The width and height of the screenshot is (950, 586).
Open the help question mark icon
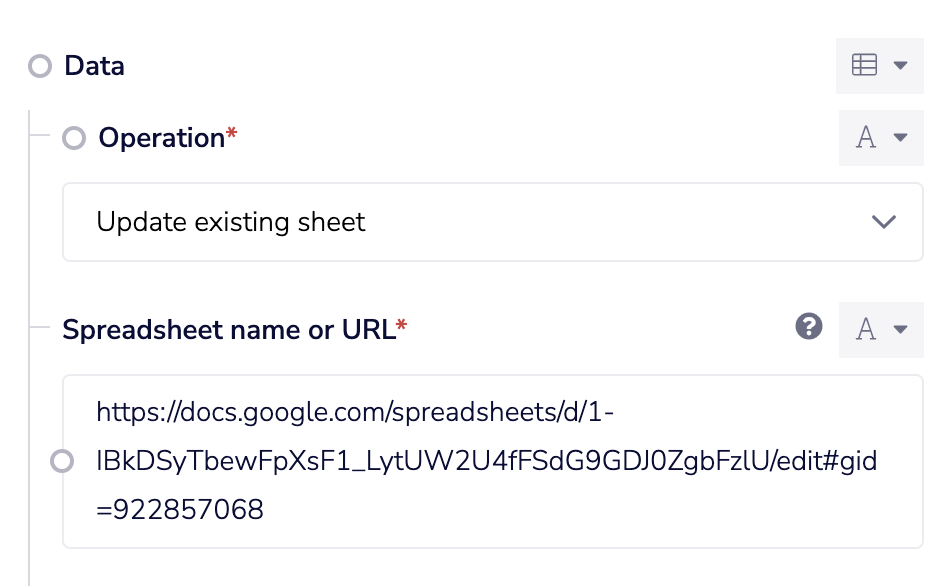coord(808,326)
